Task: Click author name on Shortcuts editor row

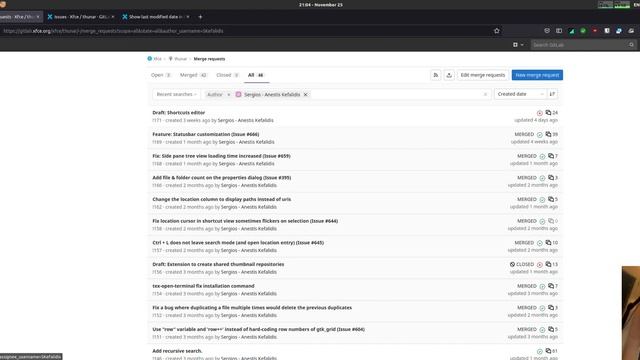Action: pyautogui.click(x=245, y=120)
